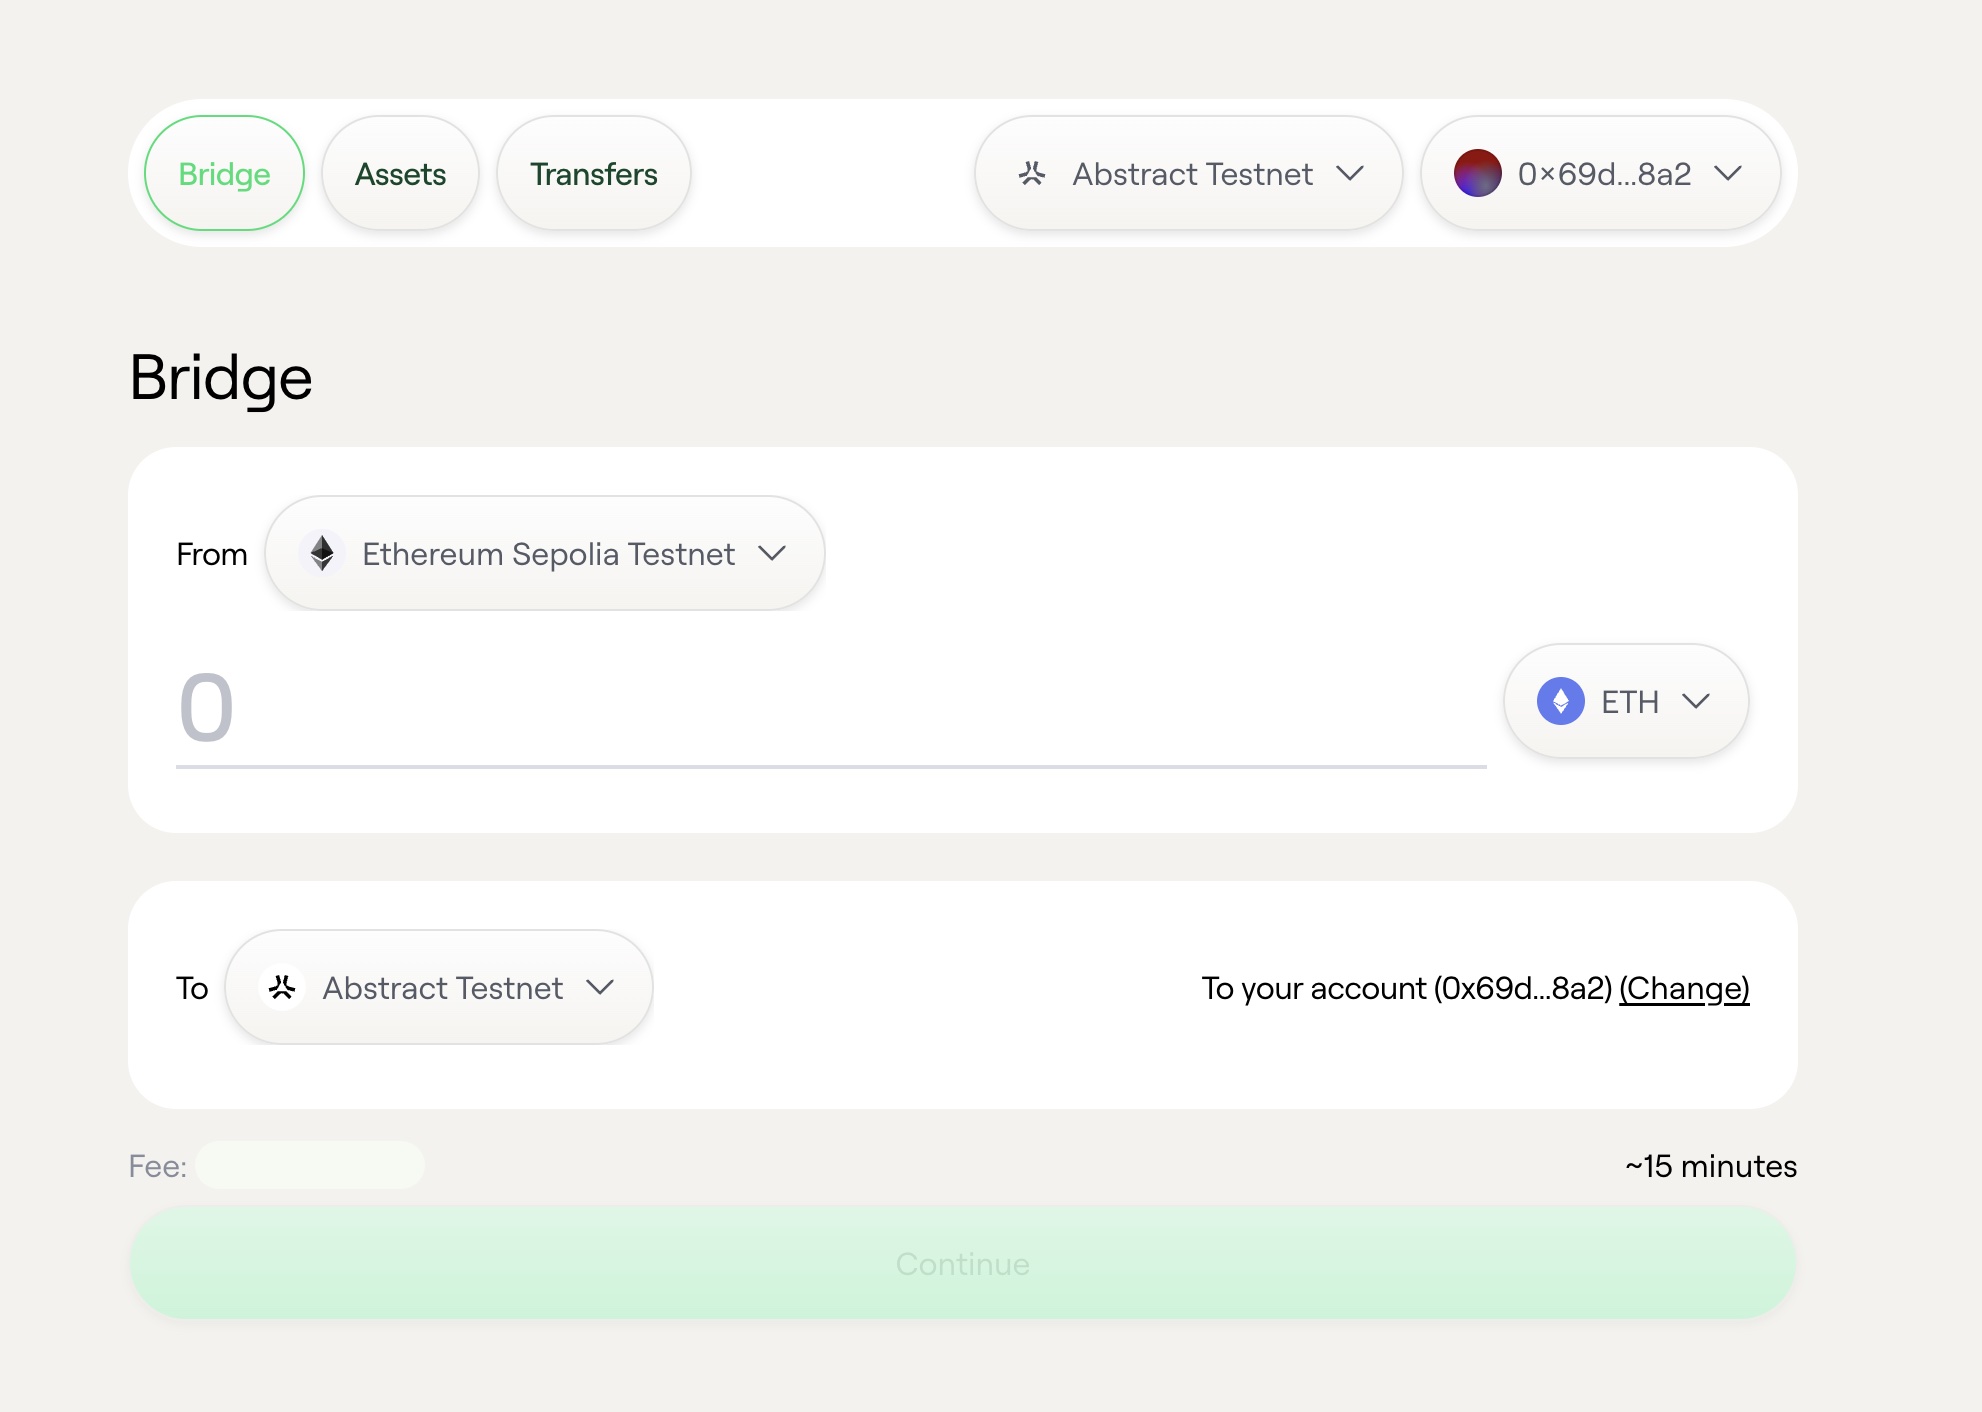Click the 'From' label
Viewport: 1982px width, 1412px height.
click(212, 554)
